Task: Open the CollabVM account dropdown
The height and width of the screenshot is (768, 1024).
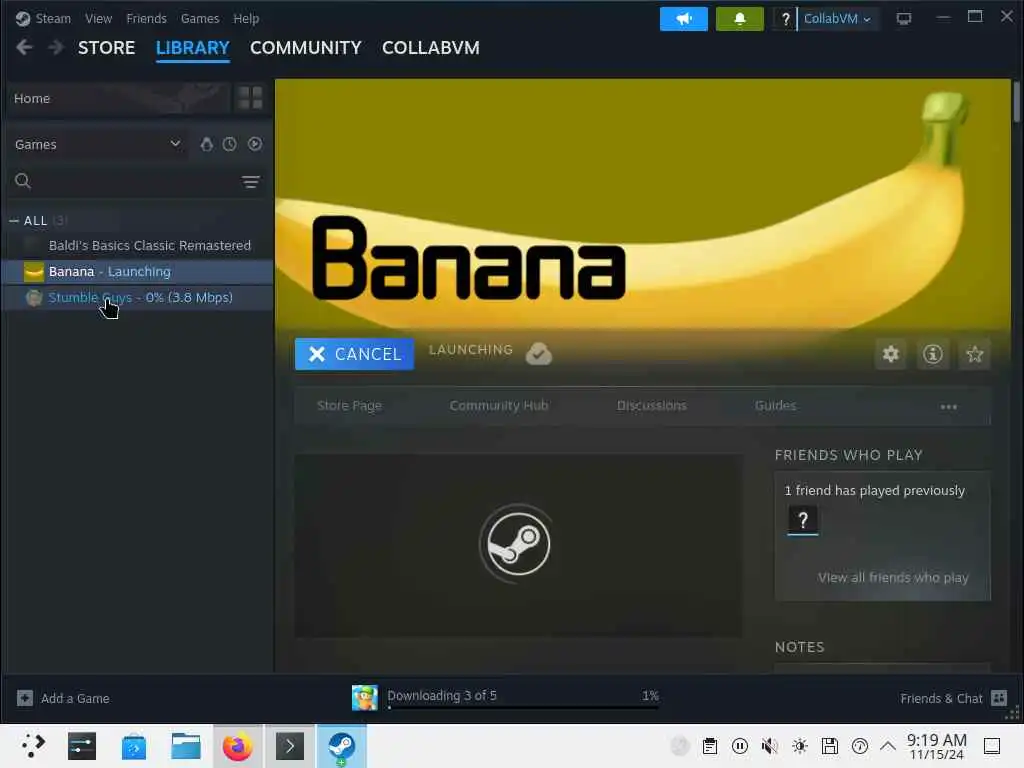Action: [837, 19]
